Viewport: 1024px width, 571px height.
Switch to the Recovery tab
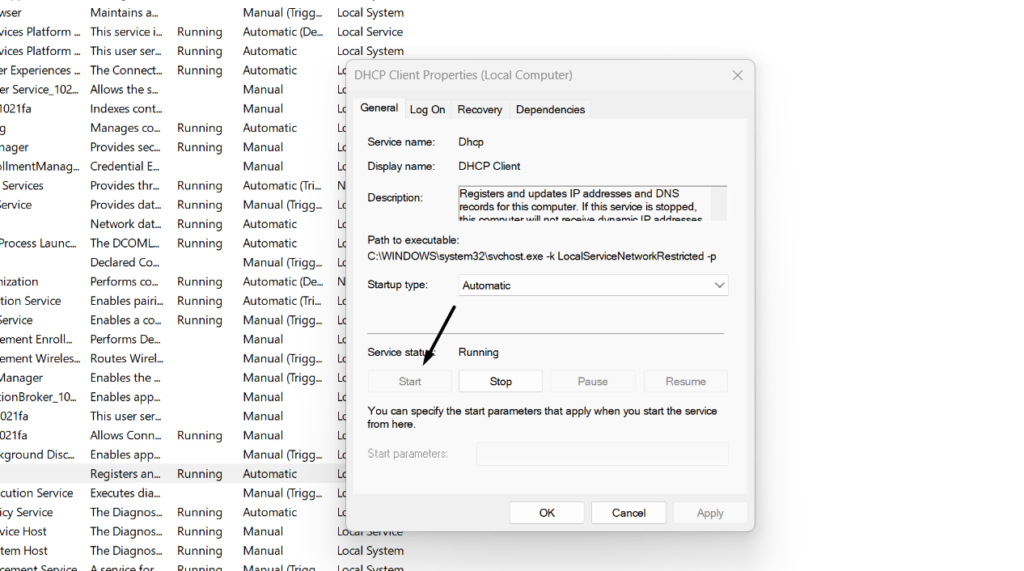coord(480,109)
